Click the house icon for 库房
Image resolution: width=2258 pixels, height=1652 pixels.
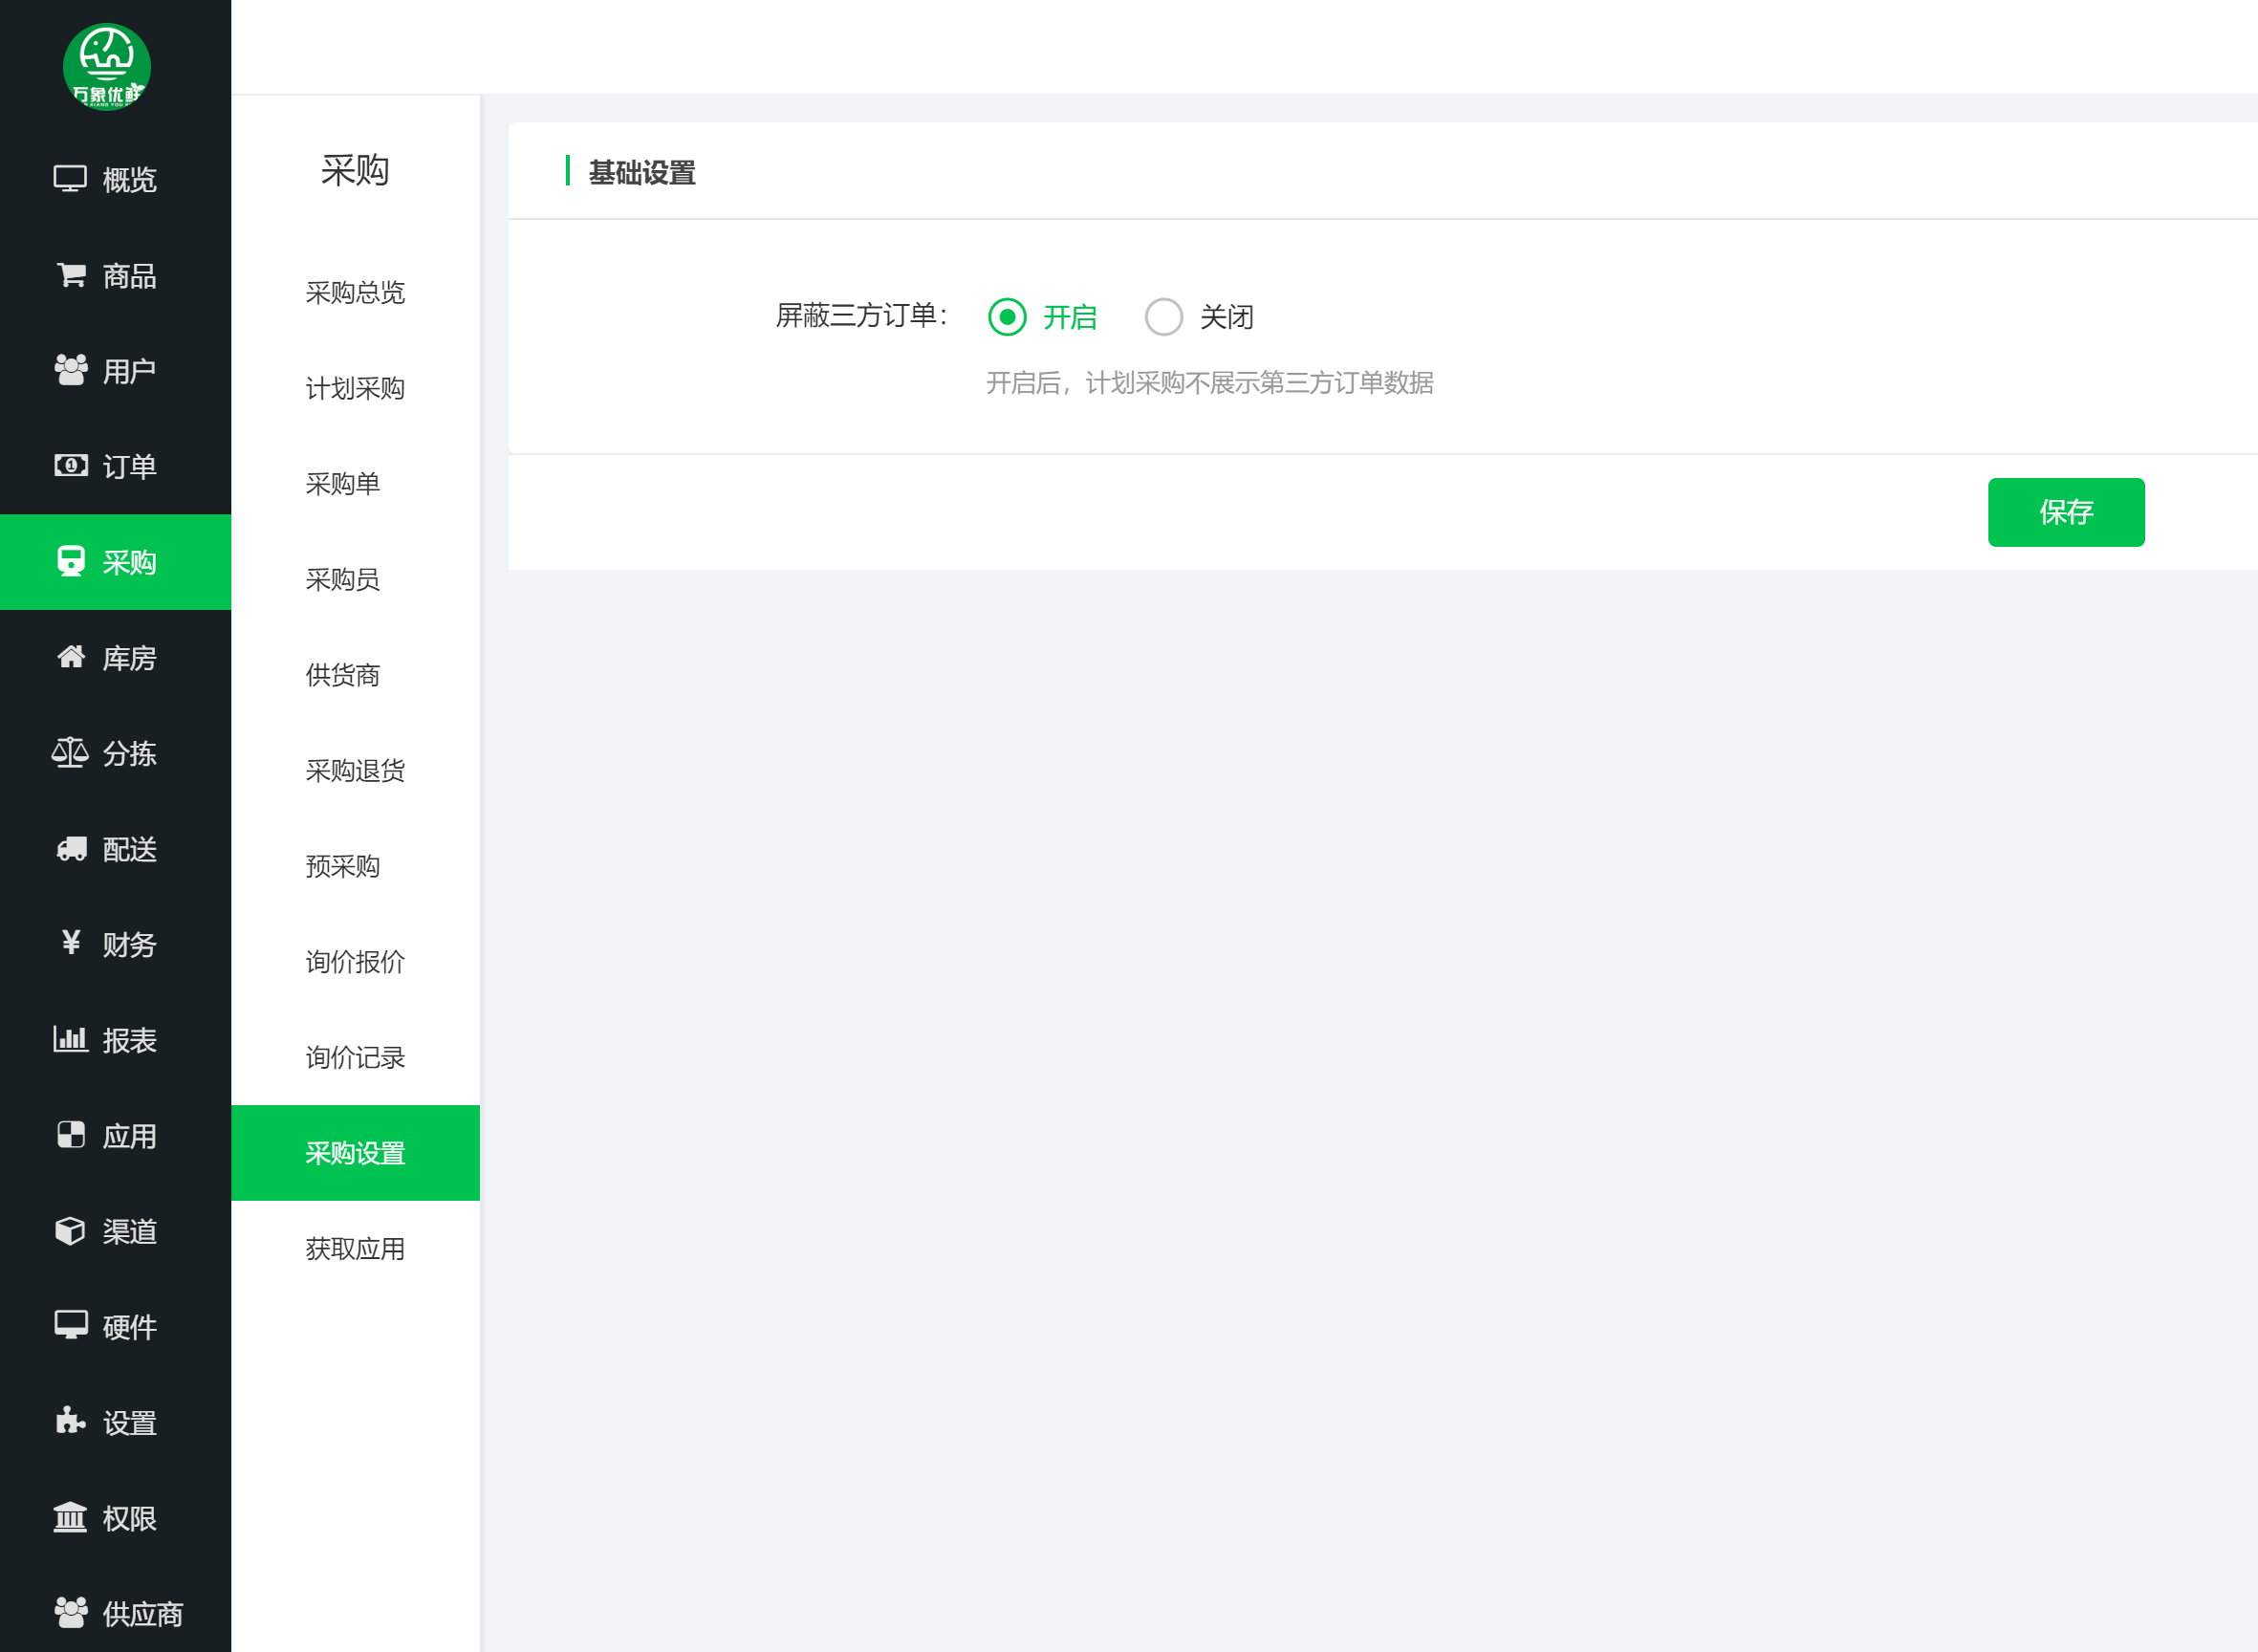click(x=70, y=657)
